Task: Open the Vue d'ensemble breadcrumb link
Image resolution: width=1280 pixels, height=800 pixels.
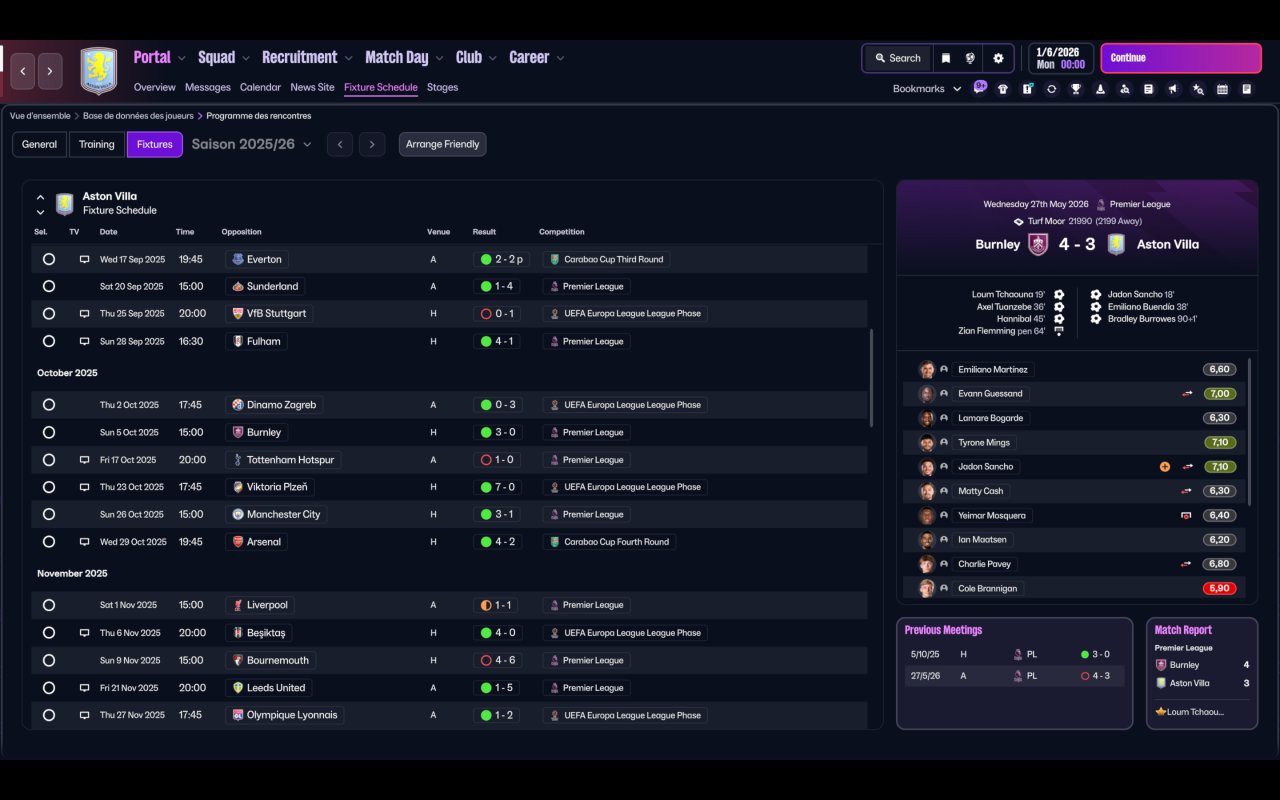Action: (x=40, y=116)
